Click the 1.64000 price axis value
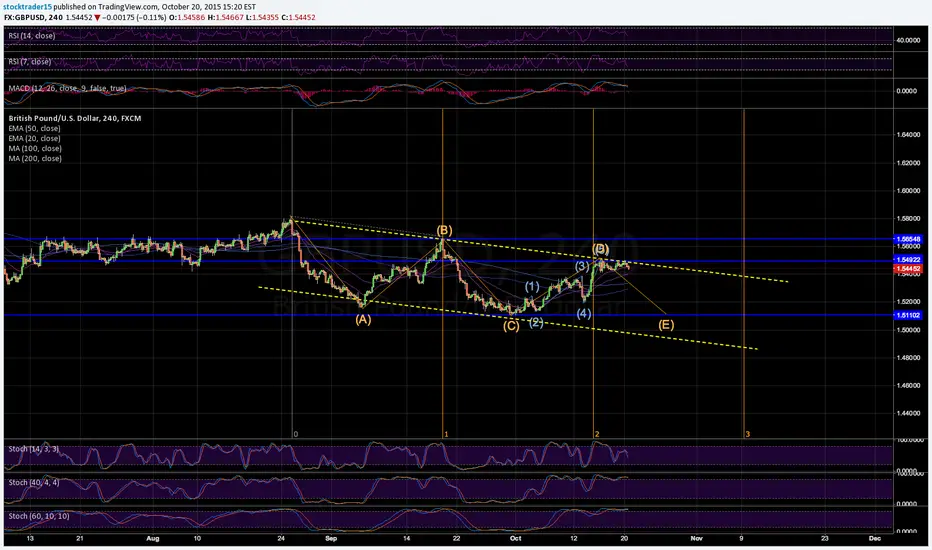Image resolution: width=932 pixels, height=550 pixels. tap(908, 135)
